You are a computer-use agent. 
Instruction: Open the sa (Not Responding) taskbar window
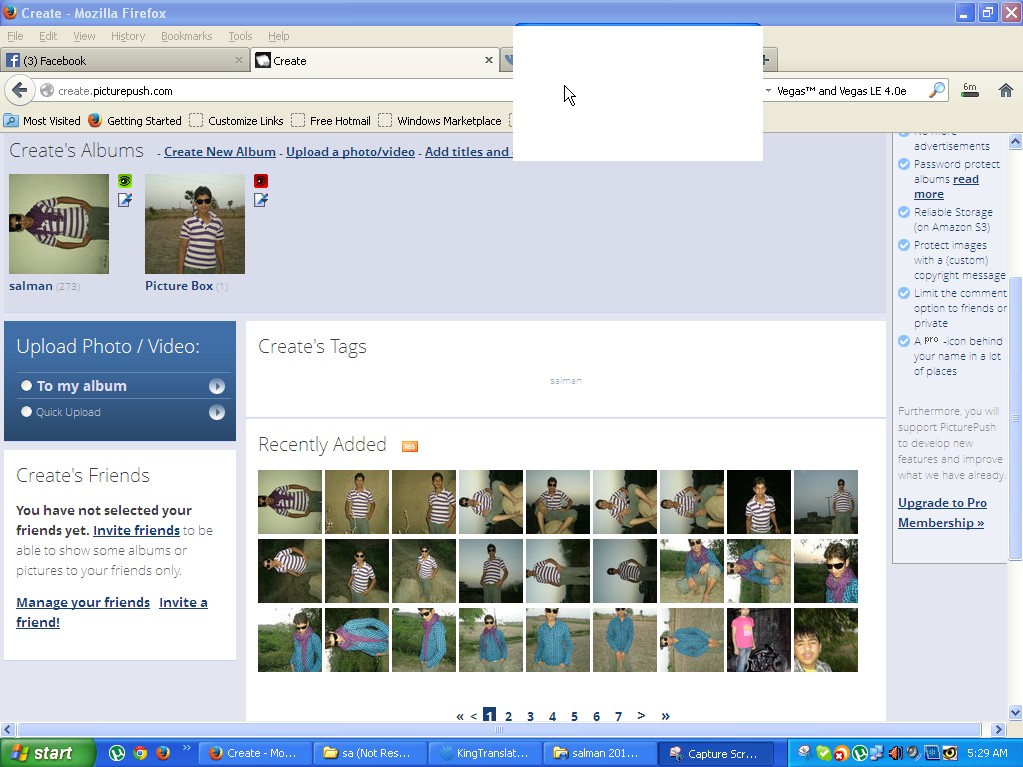click(370, 753)
